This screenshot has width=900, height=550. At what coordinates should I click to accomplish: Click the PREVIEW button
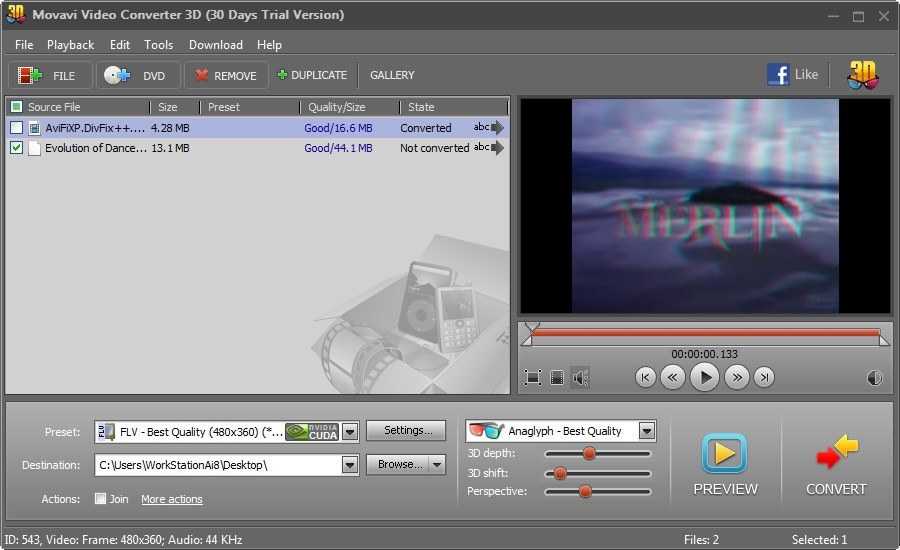725,464
